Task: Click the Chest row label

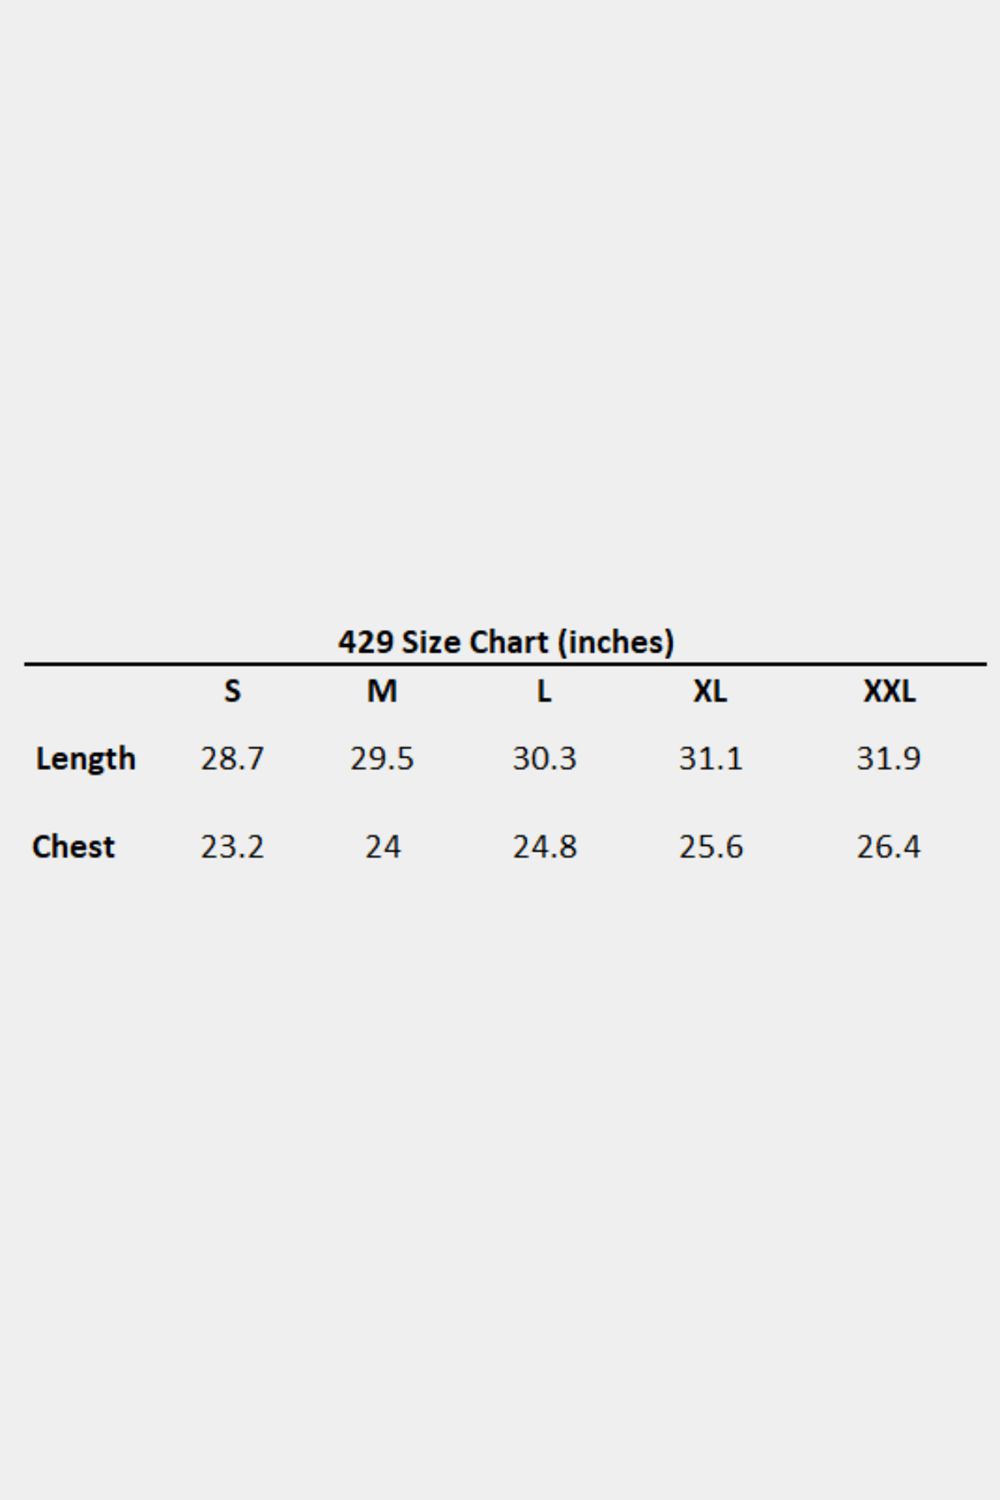Action: point(73,847)
